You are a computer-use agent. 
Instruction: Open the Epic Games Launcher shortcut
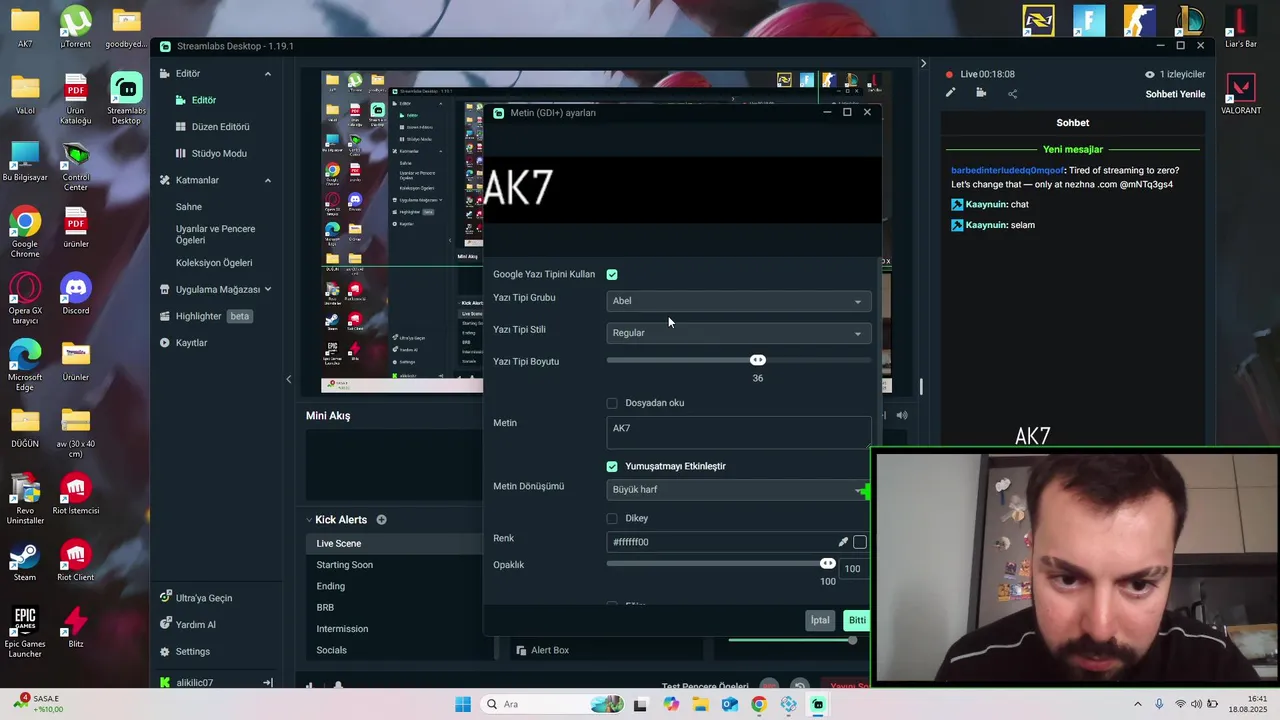25,632
